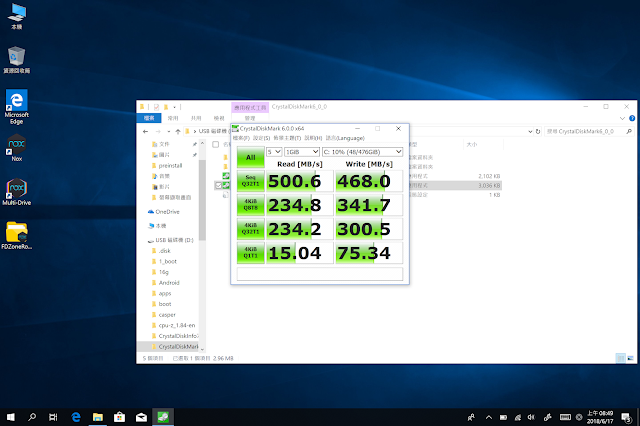Open the Recycle Bin desktop icon
Image resolution: width=640 pixels, height=426 pixels.
[x=16, y=60]
